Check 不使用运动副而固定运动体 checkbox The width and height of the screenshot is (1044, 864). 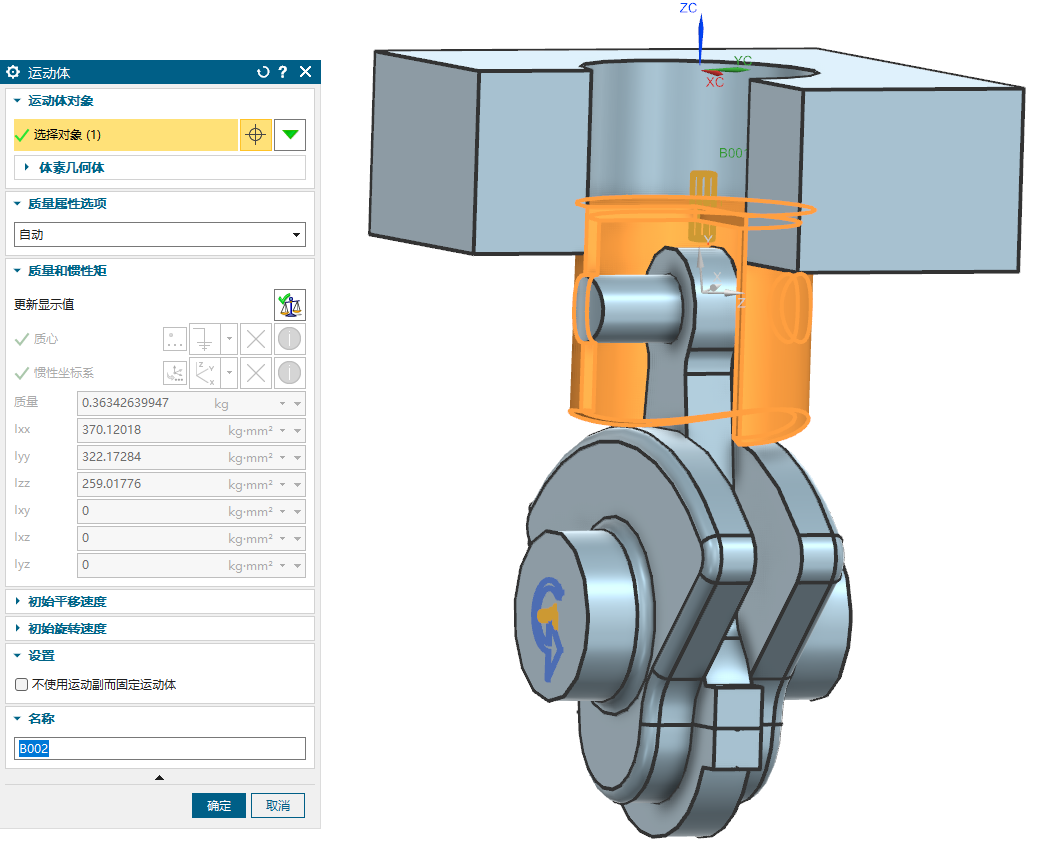tap(22, 685)
